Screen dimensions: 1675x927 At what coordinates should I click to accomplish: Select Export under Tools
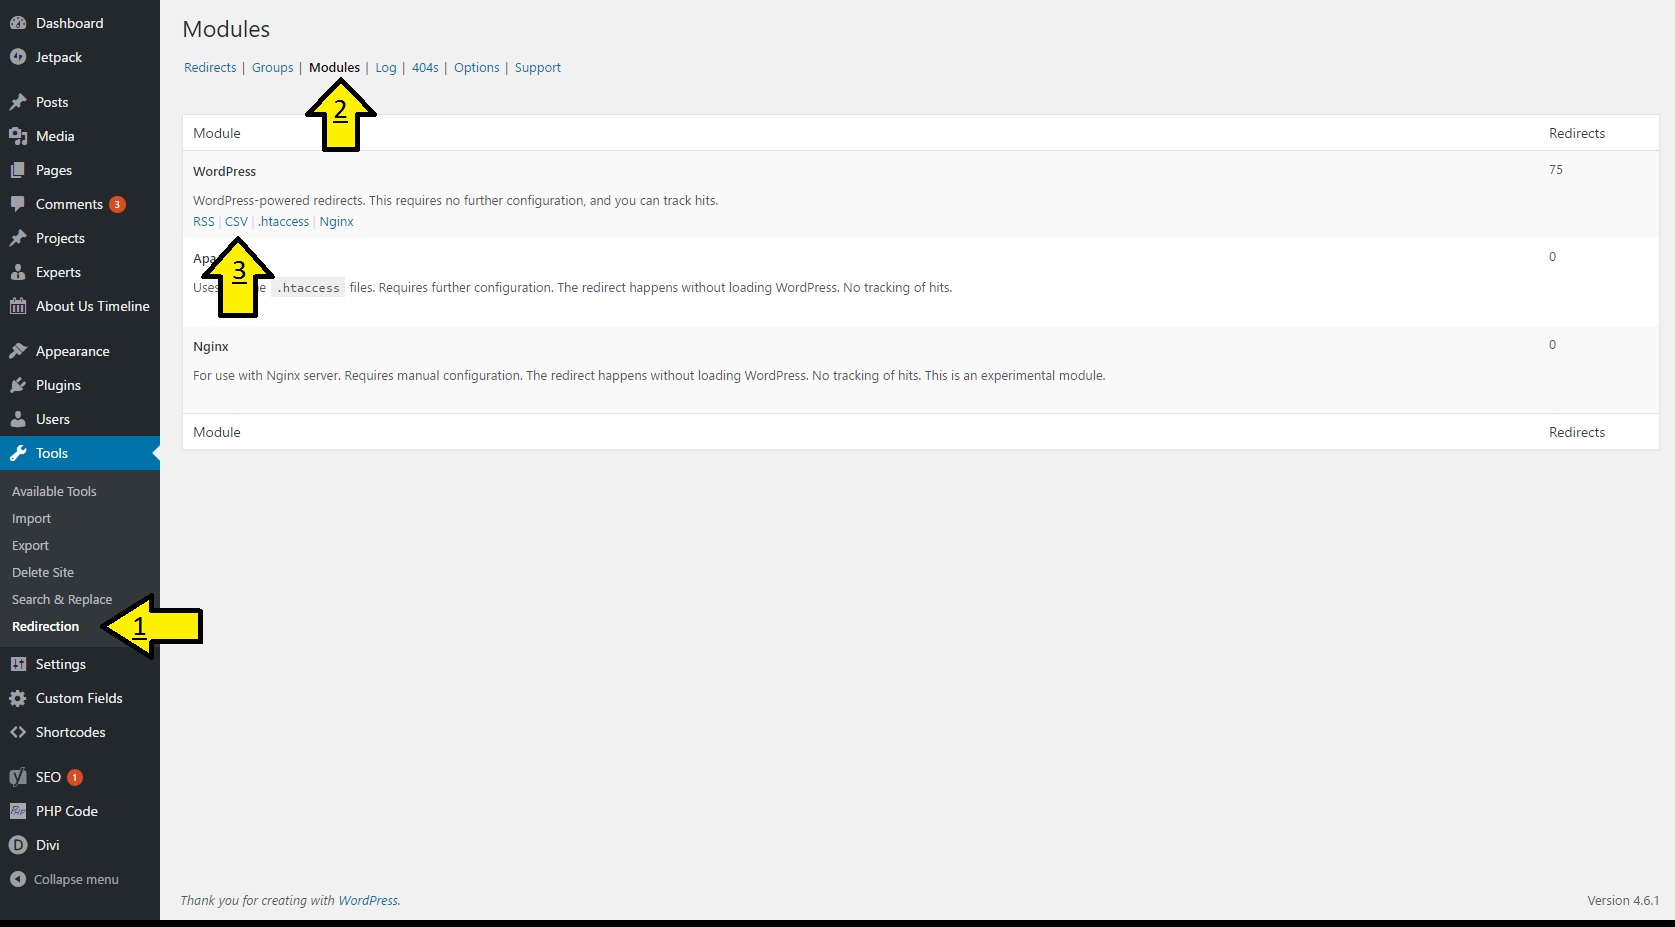(x=30, y=545)
